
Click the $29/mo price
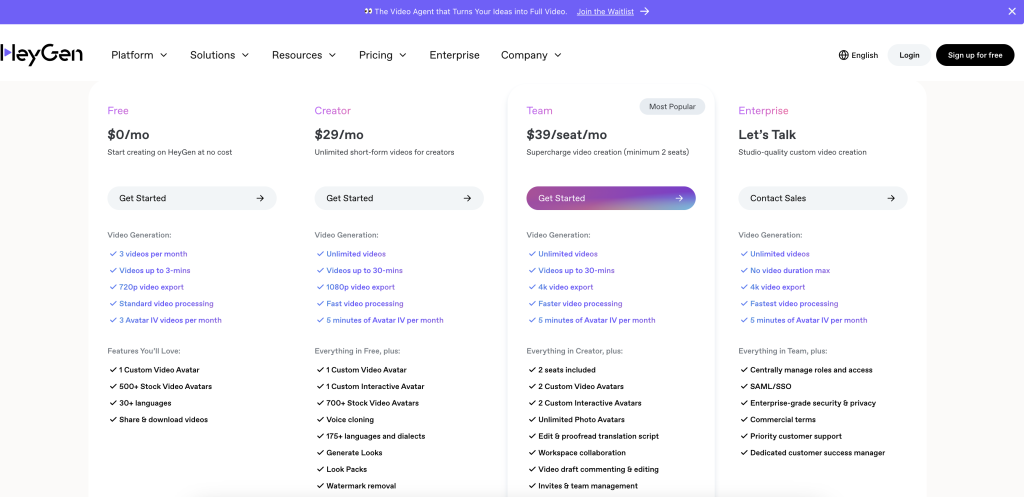coord(339,135)
